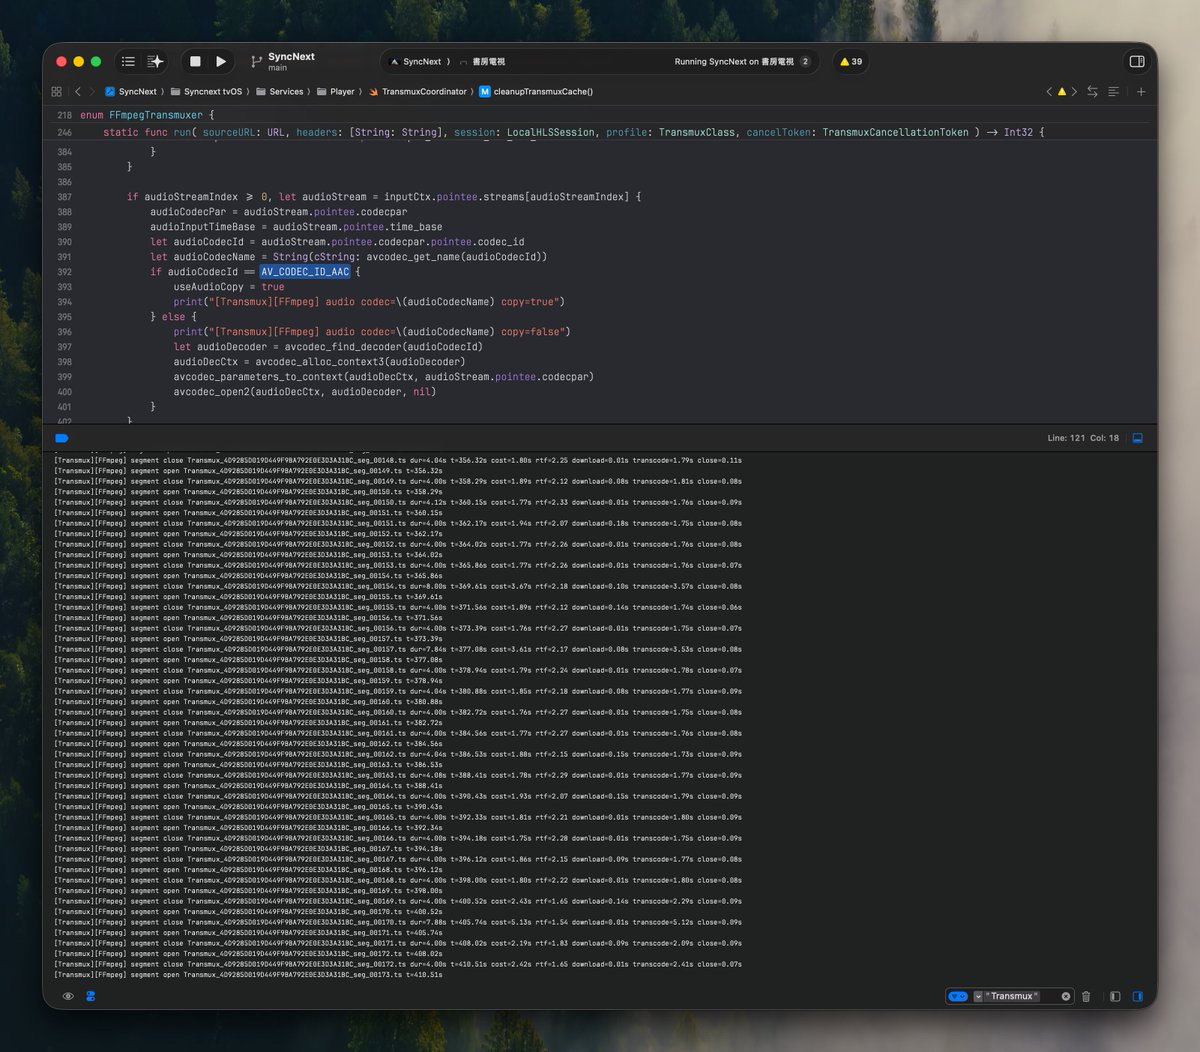The image size is (1200, 1052).
Task: Stop the running app using the stop button
Action: coord(196,61)
